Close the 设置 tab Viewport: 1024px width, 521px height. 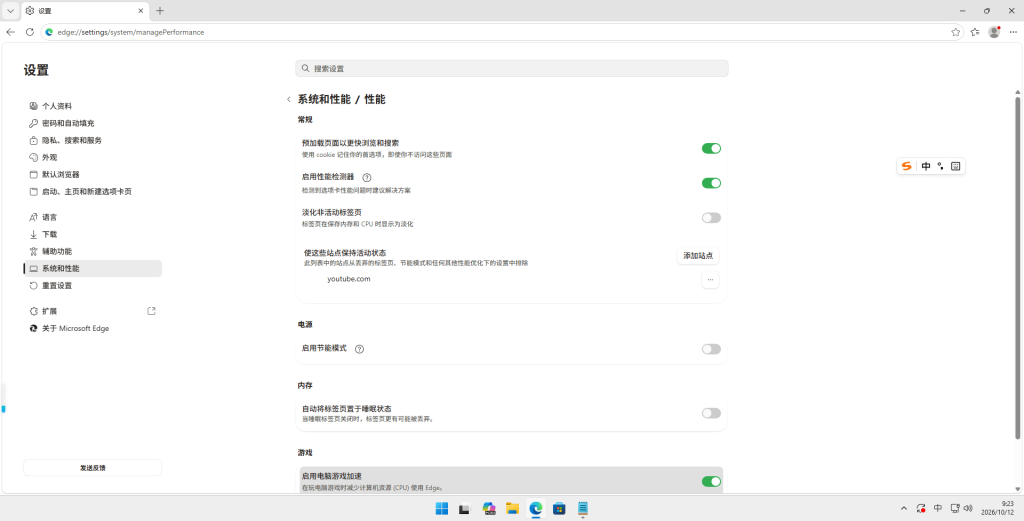pos(141,10)
